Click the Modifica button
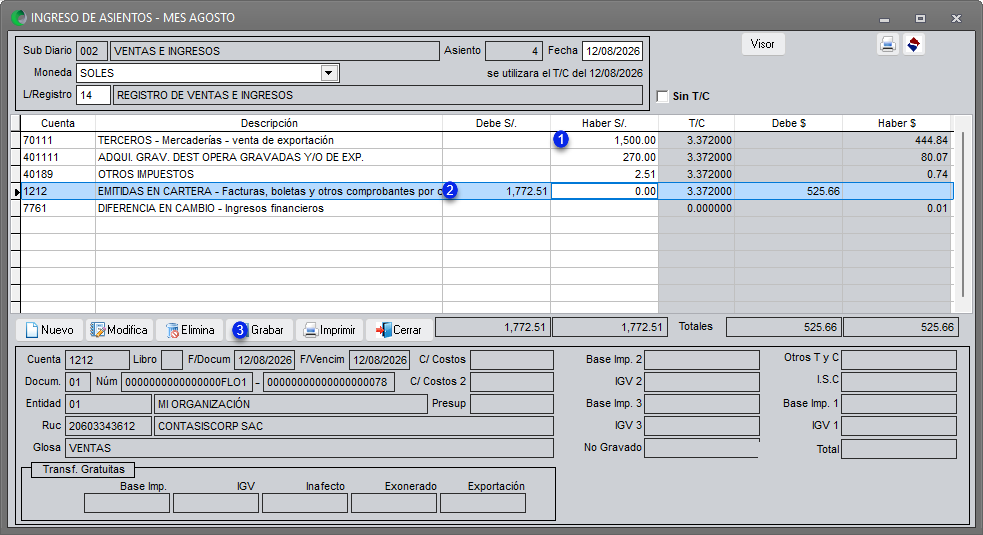Viewport: 983px width, 535px height. pos(119,330)
